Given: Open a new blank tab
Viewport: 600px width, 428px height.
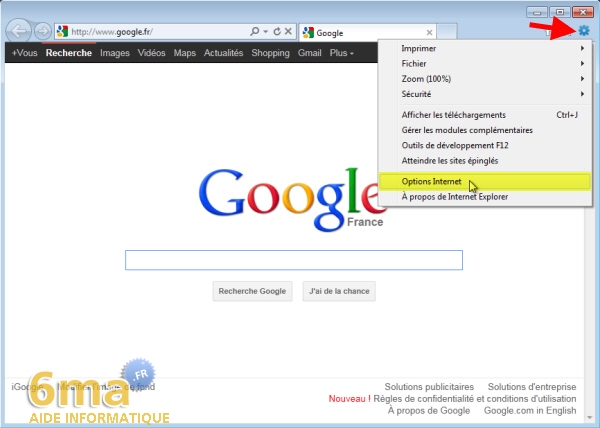Looking at the screenshot, I should 447,31.
